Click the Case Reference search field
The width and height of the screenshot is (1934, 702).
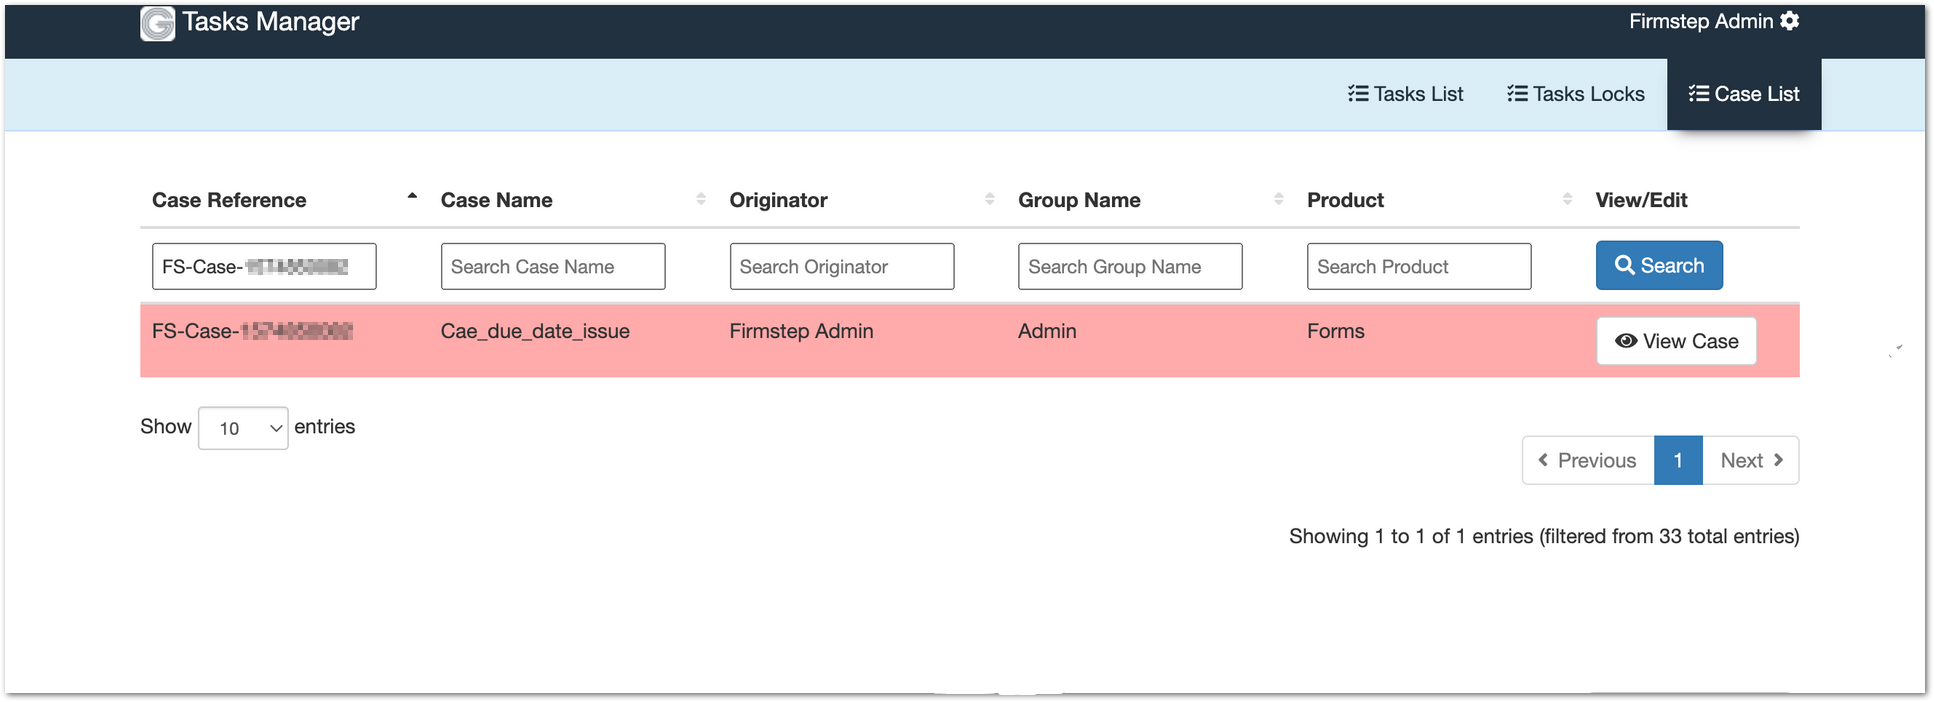264,267
